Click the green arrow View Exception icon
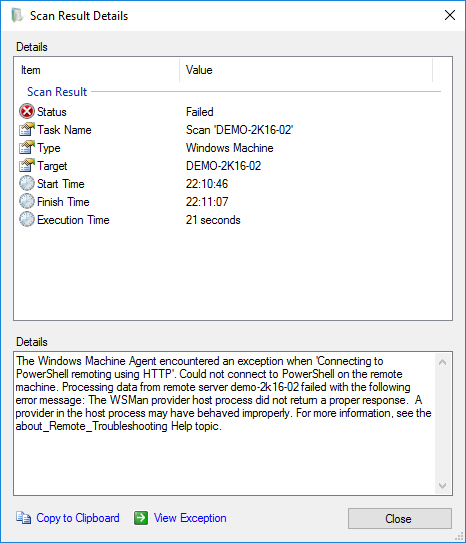This screenshot has height=543, width=466. 141,518
